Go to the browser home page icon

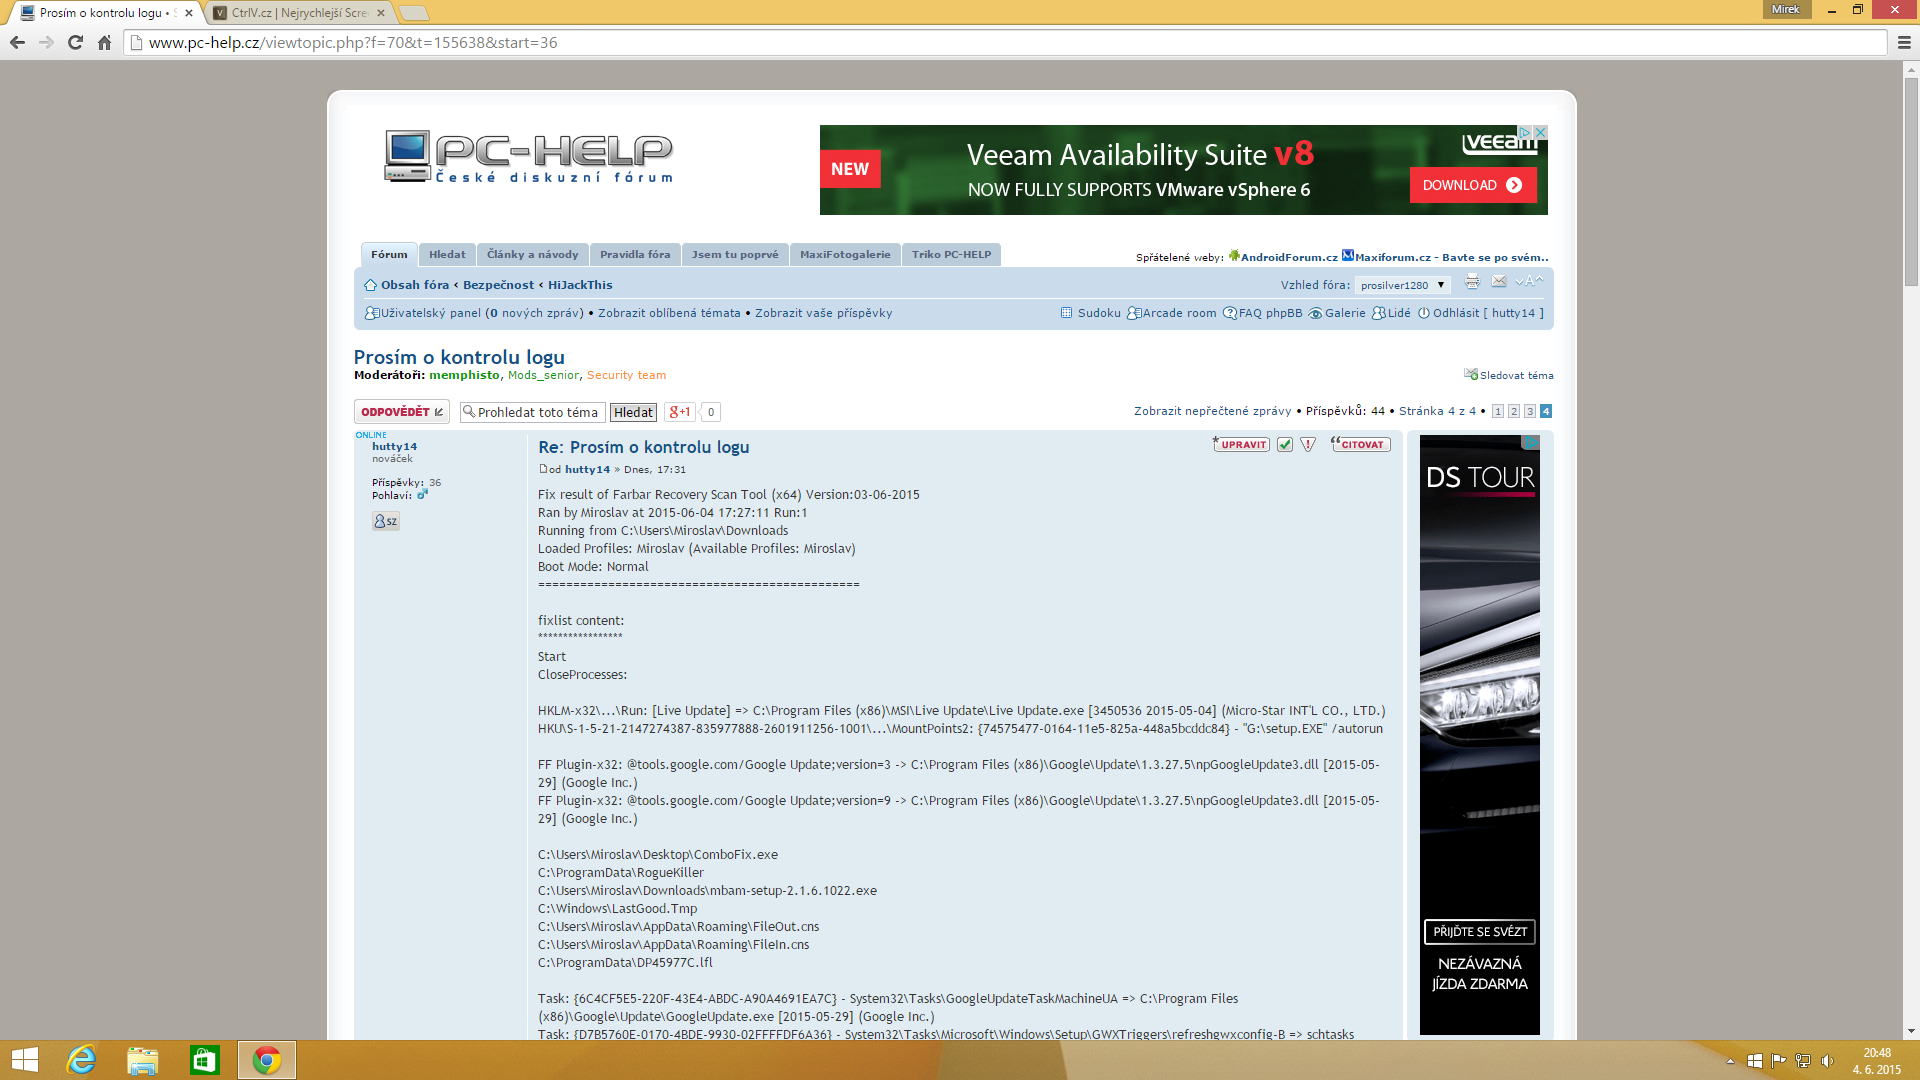point(104,42)
